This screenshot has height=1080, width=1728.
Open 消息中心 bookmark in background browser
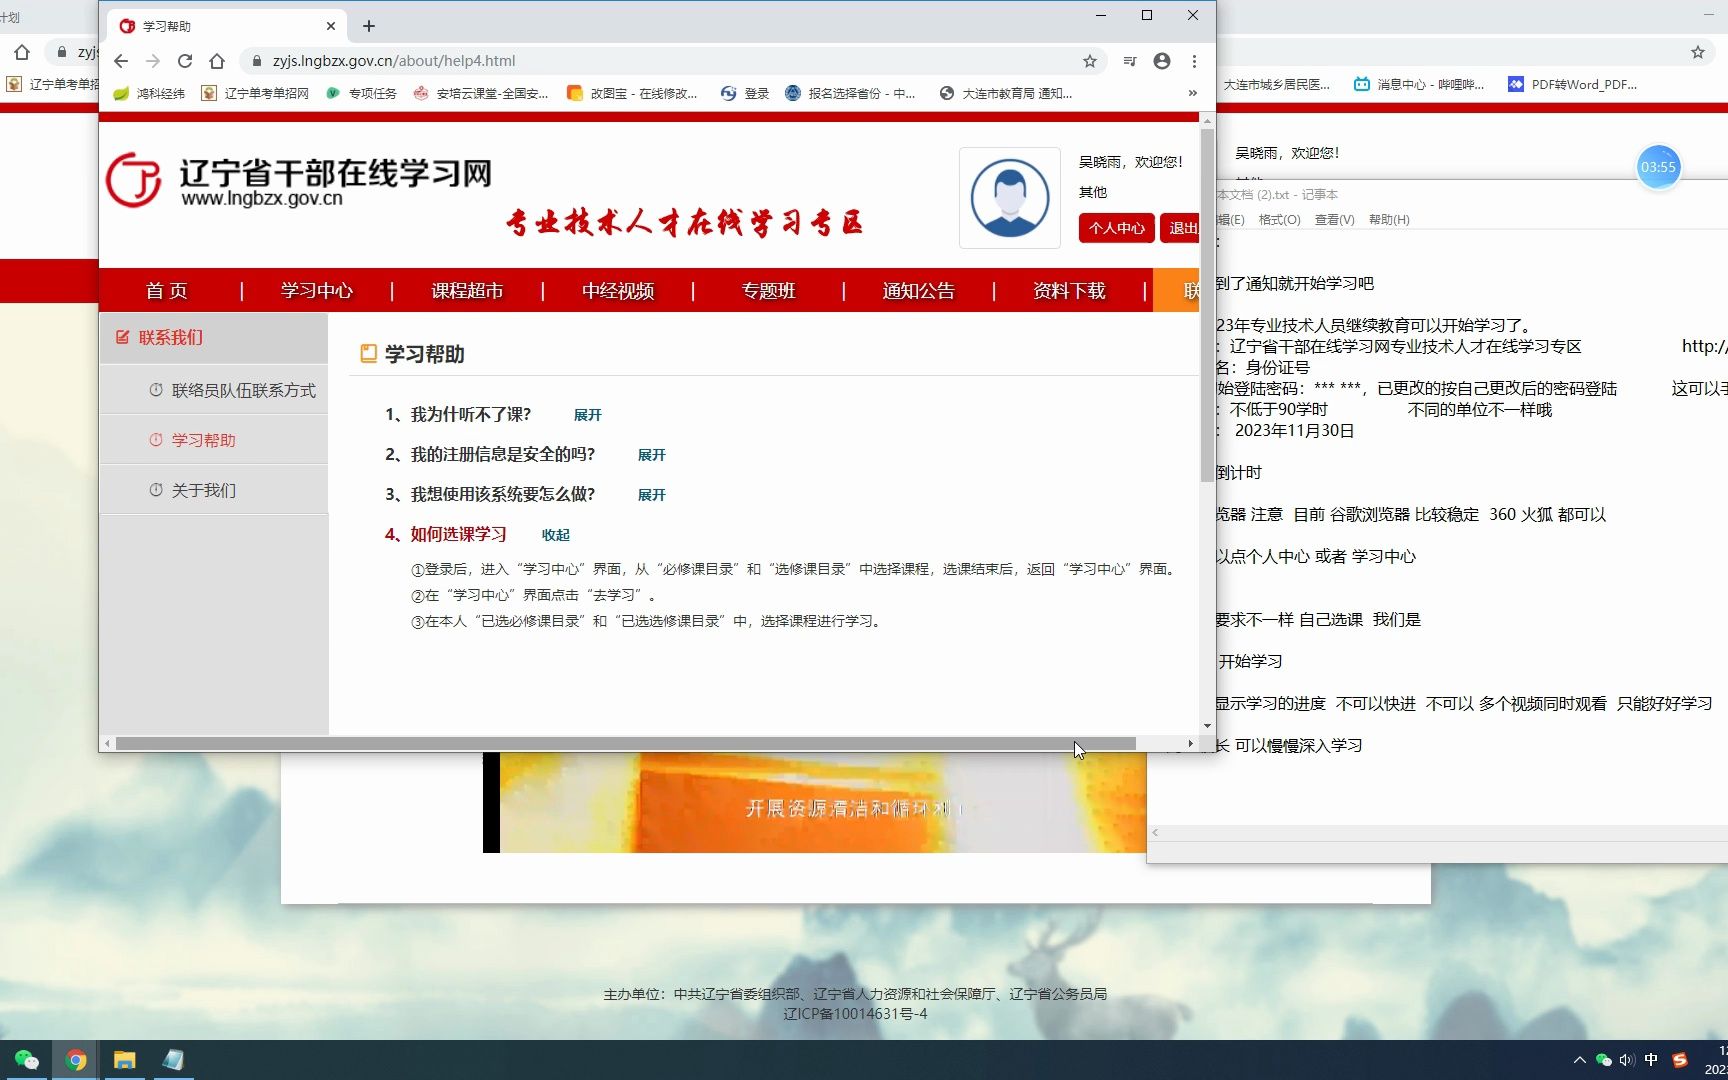pos(1419,84)
